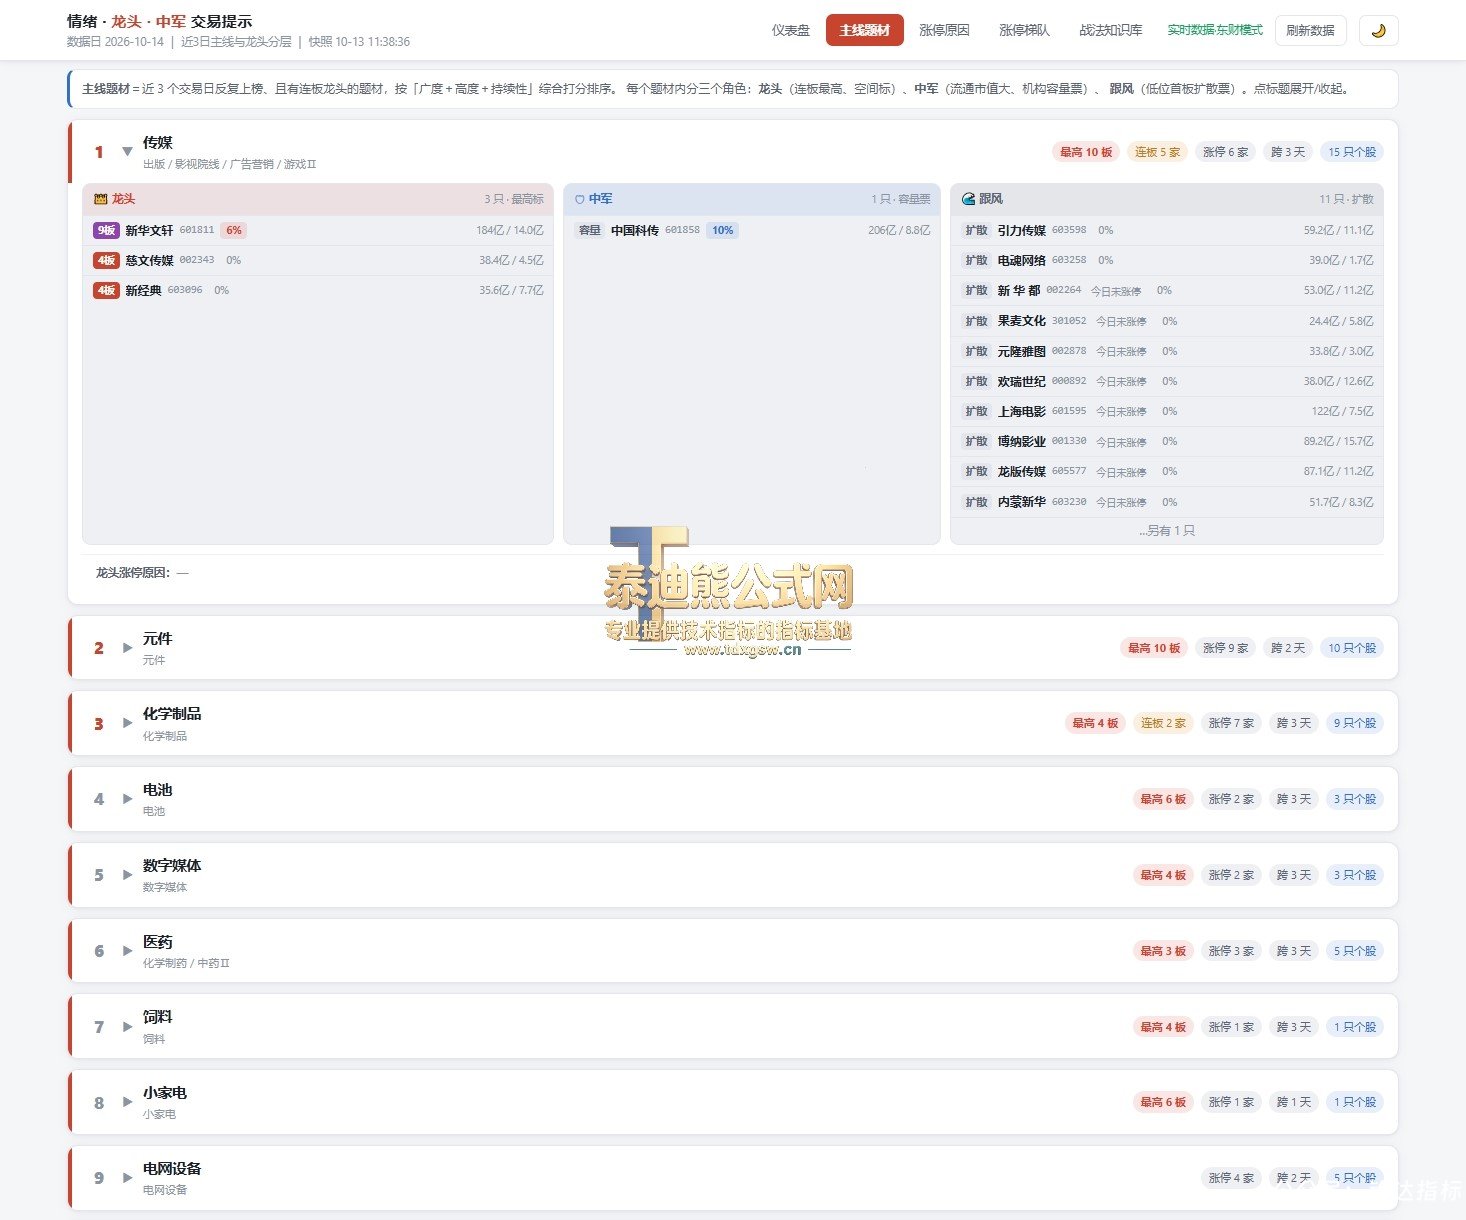1466x1220 pixels.
Task: Click 9板 badge of 新华文轩
Action: click(106, 230)
